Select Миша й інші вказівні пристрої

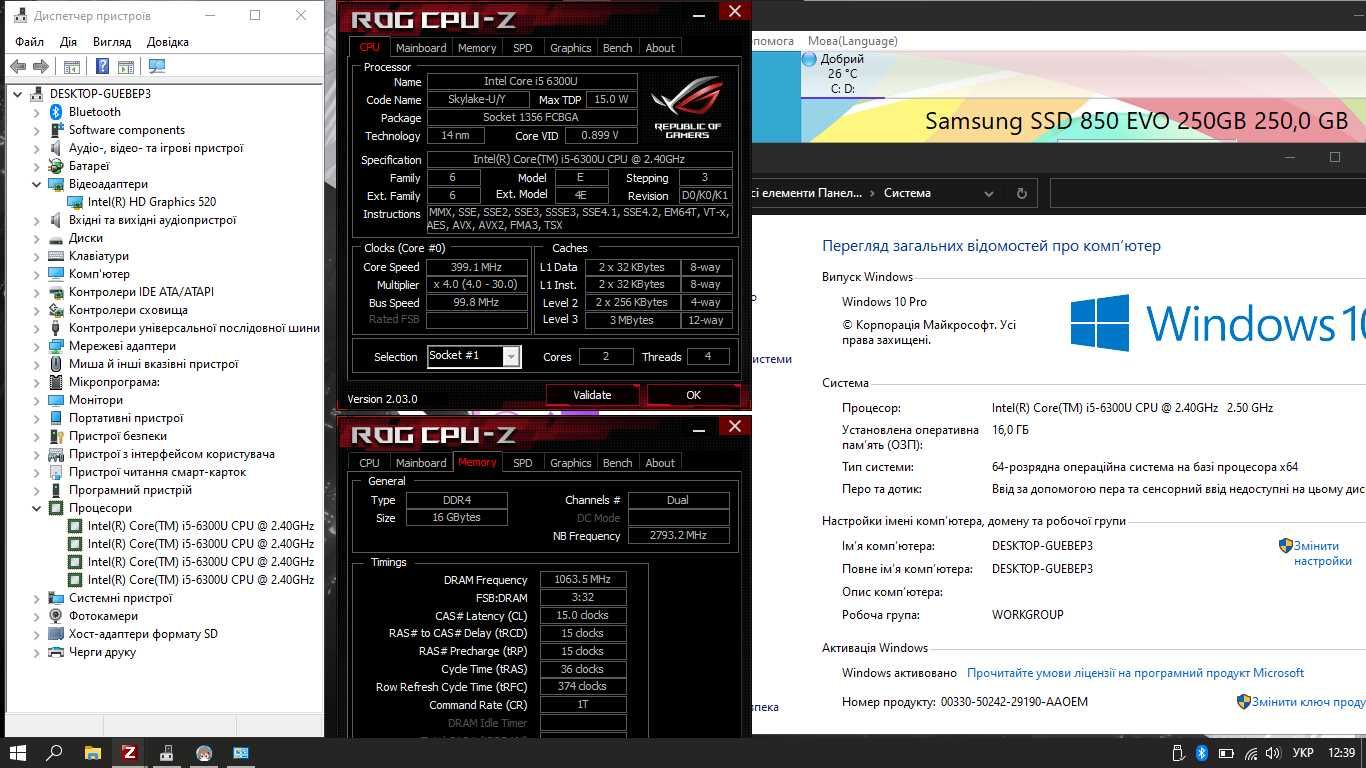click(153, 364)
